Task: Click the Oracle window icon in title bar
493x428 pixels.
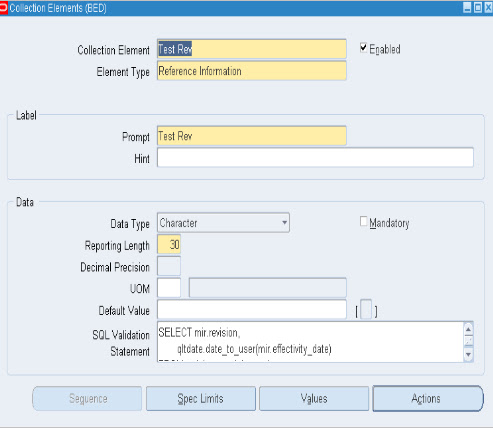Action: pyautogui.click(x=4, y=8)
